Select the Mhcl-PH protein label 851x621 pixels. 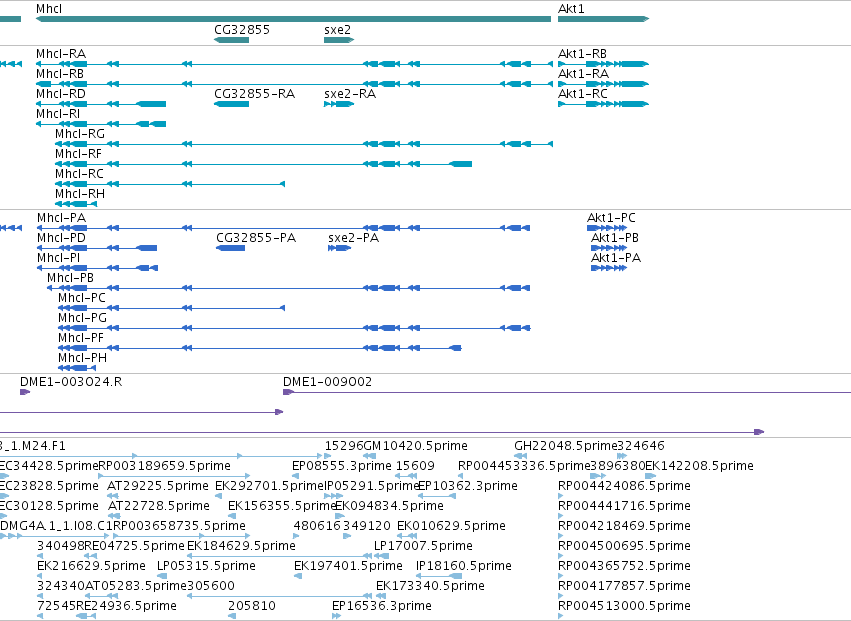click(82, 358)
